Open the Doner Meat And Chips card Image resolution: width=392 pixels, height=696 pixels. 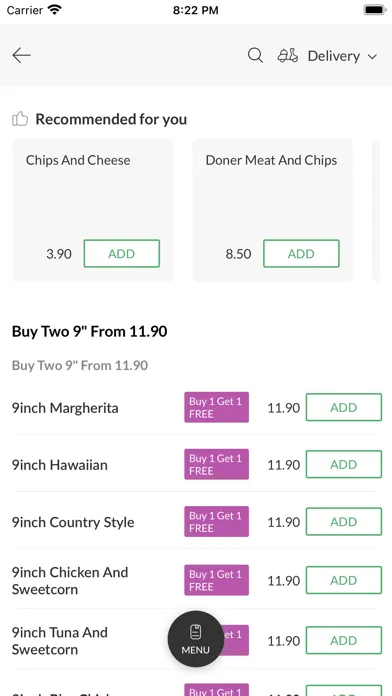point(272,210)
